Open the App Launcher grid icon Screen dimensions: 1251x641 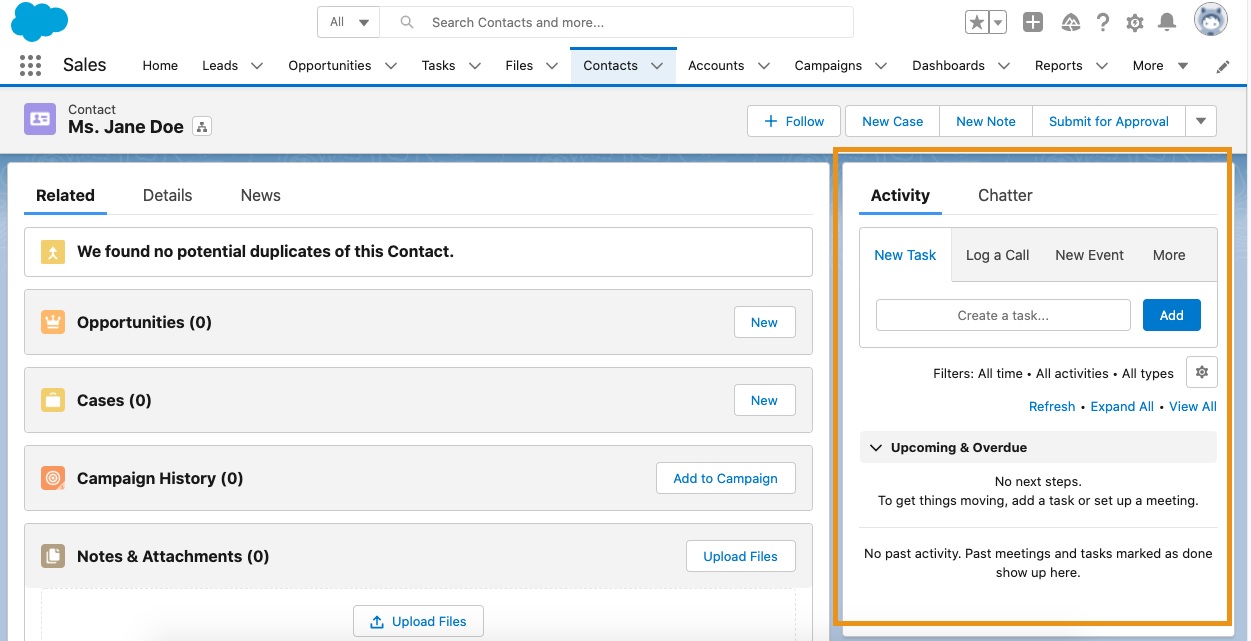pyautogui.click(x=30, y=66)
